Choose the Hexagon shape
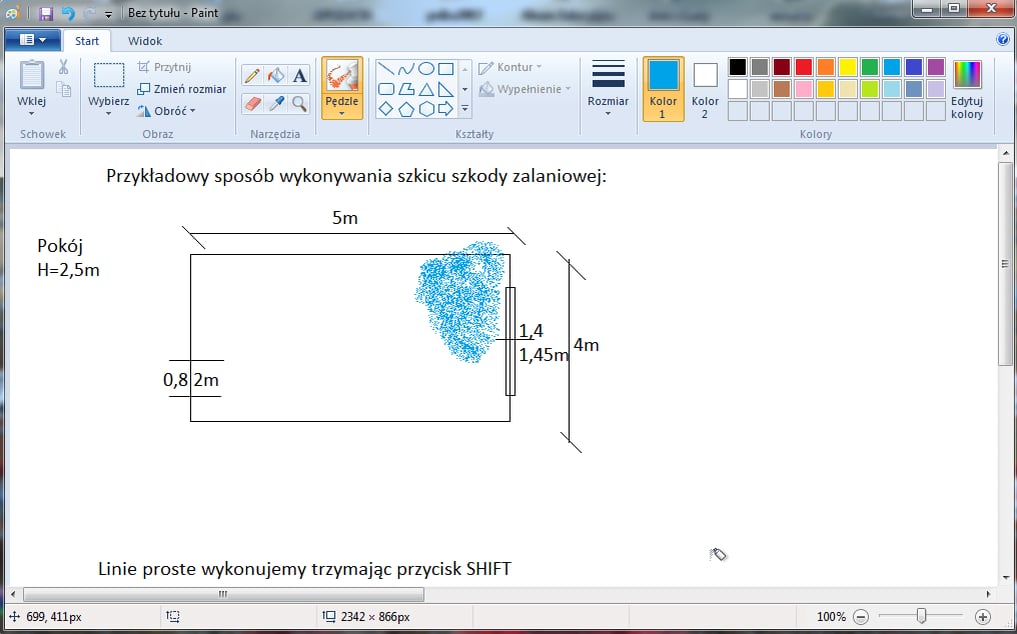The width and height of the screenshot is (1017, 634). pos(425,108)
